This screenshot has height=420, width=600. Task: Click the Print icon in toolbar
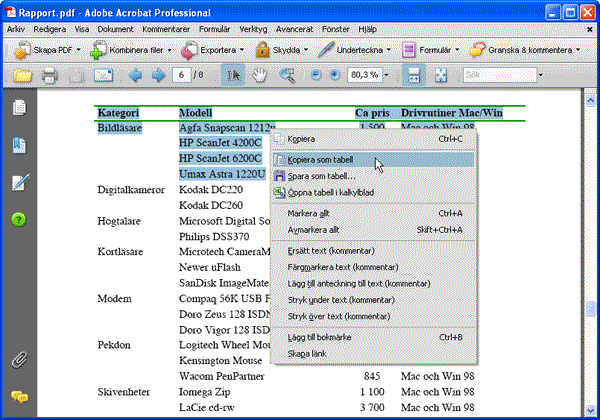[49, 76]
